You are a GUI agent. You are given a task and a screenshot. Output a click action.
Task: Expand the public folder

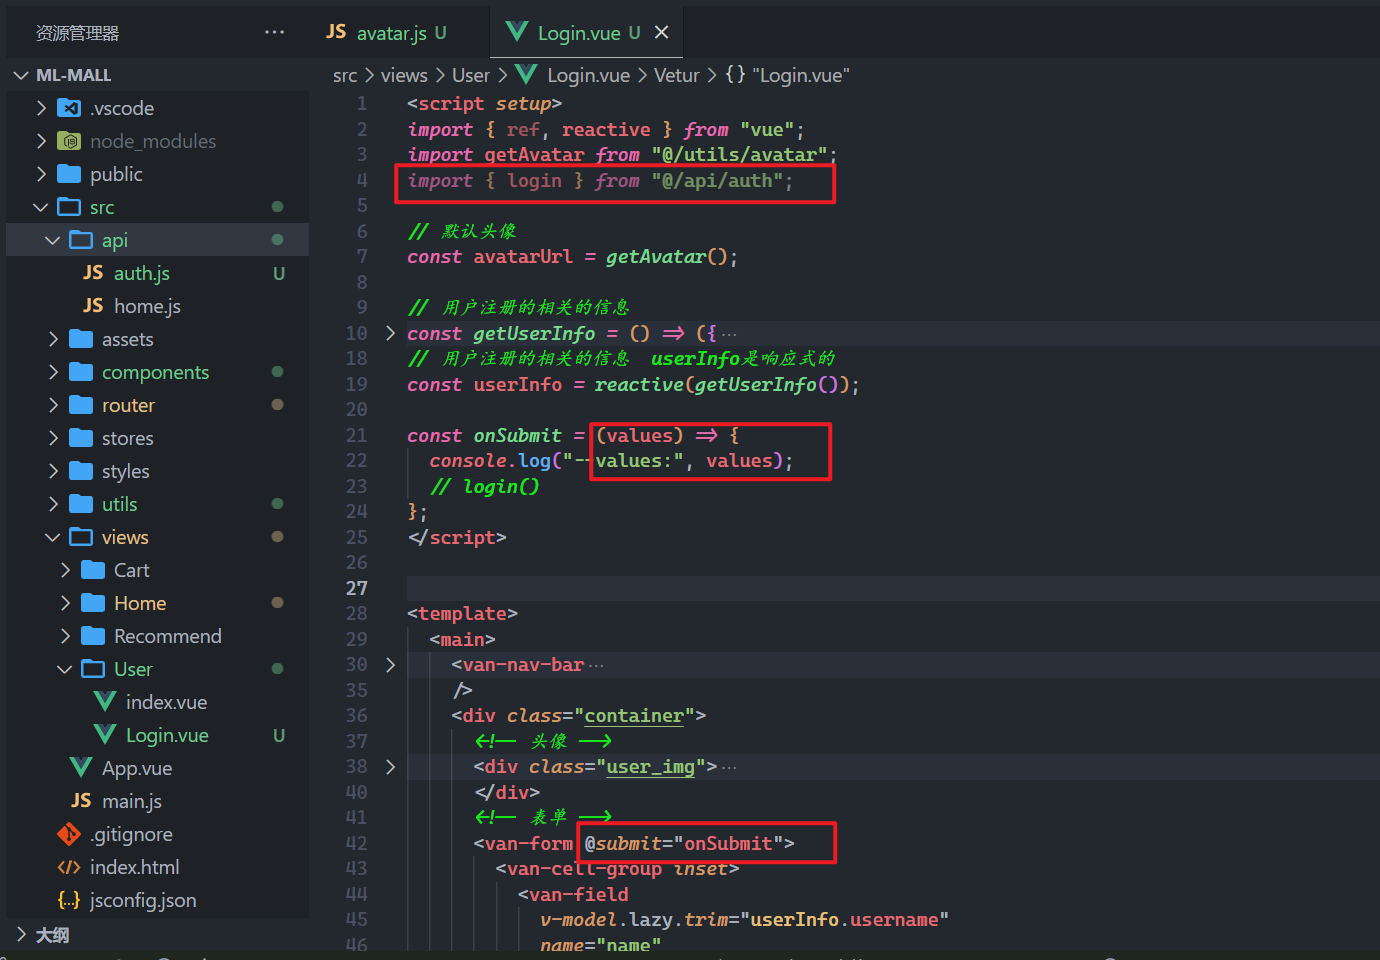coord(41,174)
